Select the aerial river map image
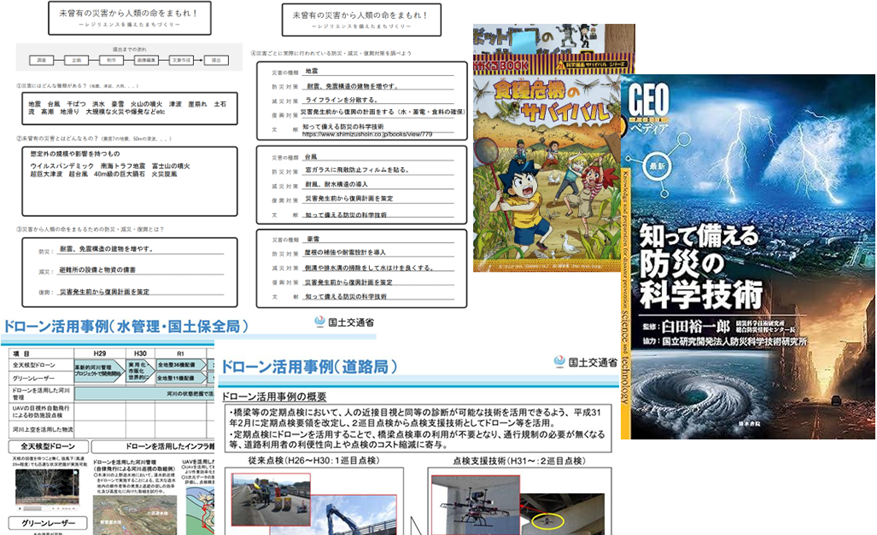Screen dimensions: 877x535 (135, 514)
